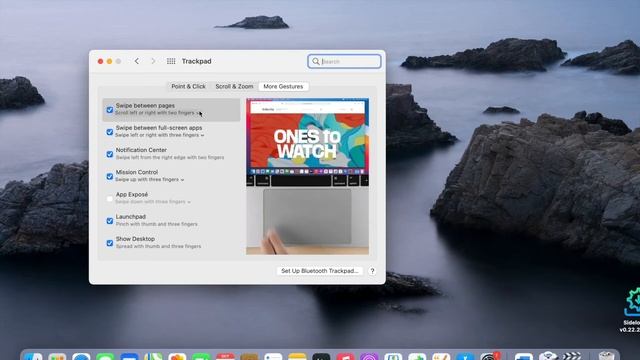Image resolution: width=640 pixels, height=360 pixels.
Task: Click the 'Trackpad' window title
Action: [x=196, y=61]
